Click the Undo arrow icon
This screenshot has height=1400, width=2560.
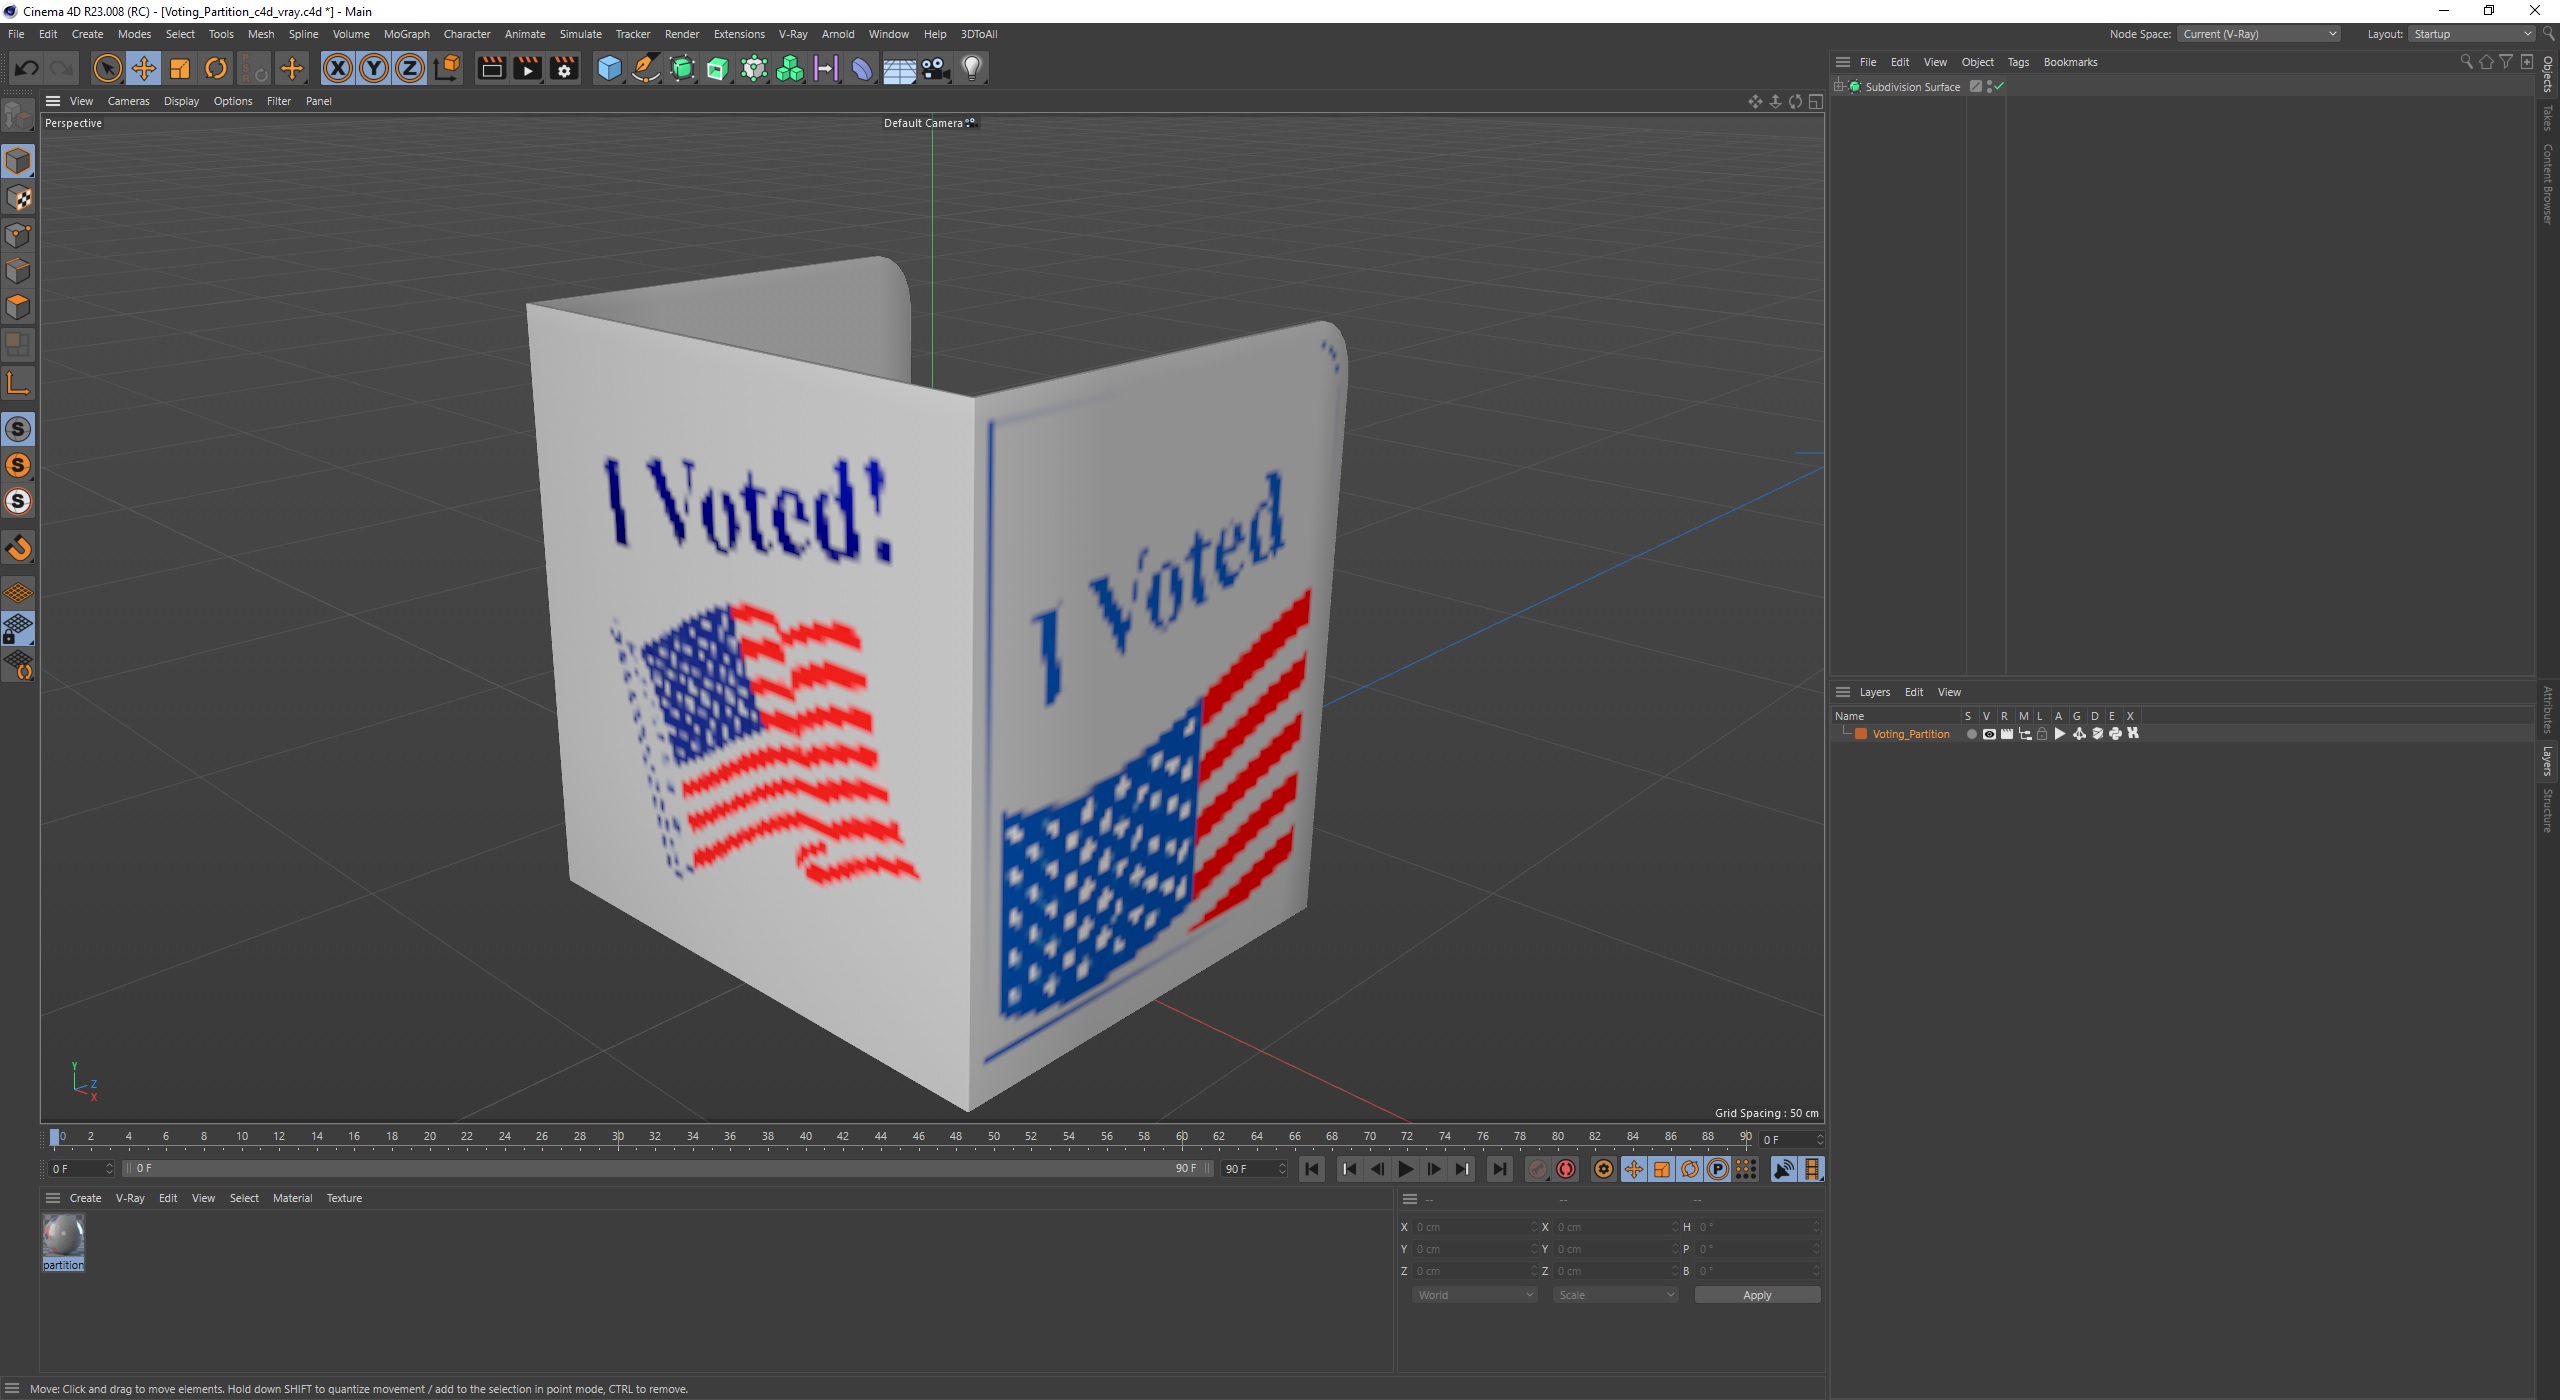point(27,68)
